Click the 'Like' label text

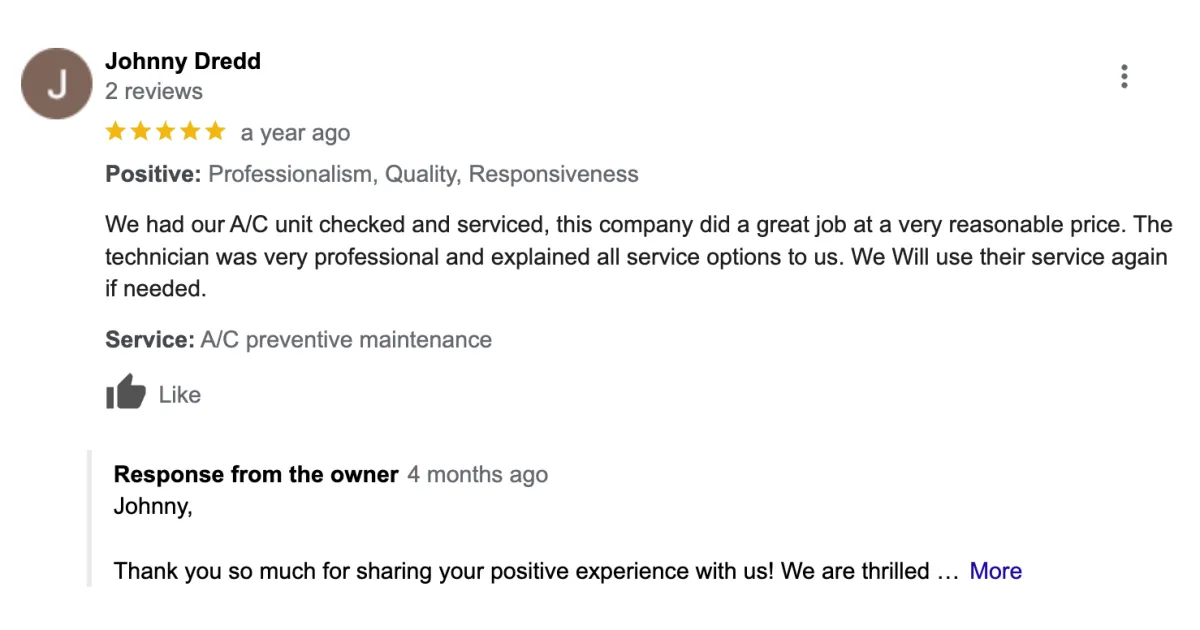pos(180,395)
